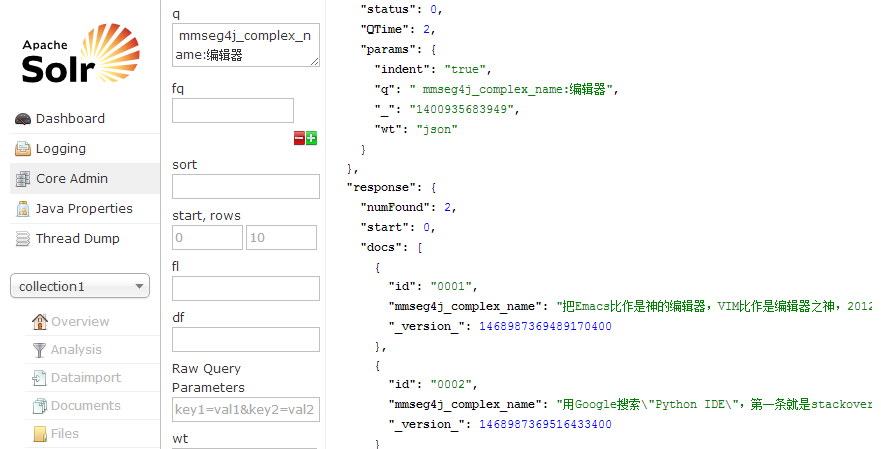
Task: Focus the fq filter query field
Action: (233, 110)
